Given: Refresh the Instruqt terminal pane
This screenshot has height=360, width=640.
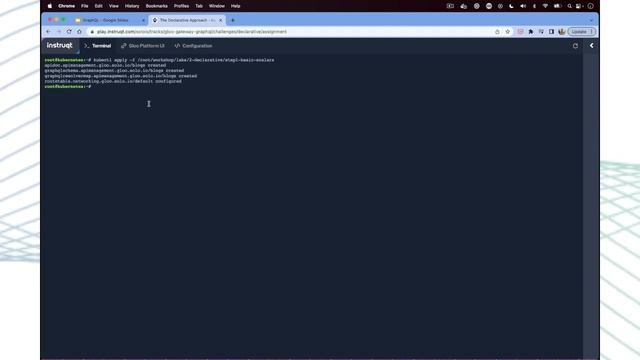Looking at the screenshot, I should (575, 46).
